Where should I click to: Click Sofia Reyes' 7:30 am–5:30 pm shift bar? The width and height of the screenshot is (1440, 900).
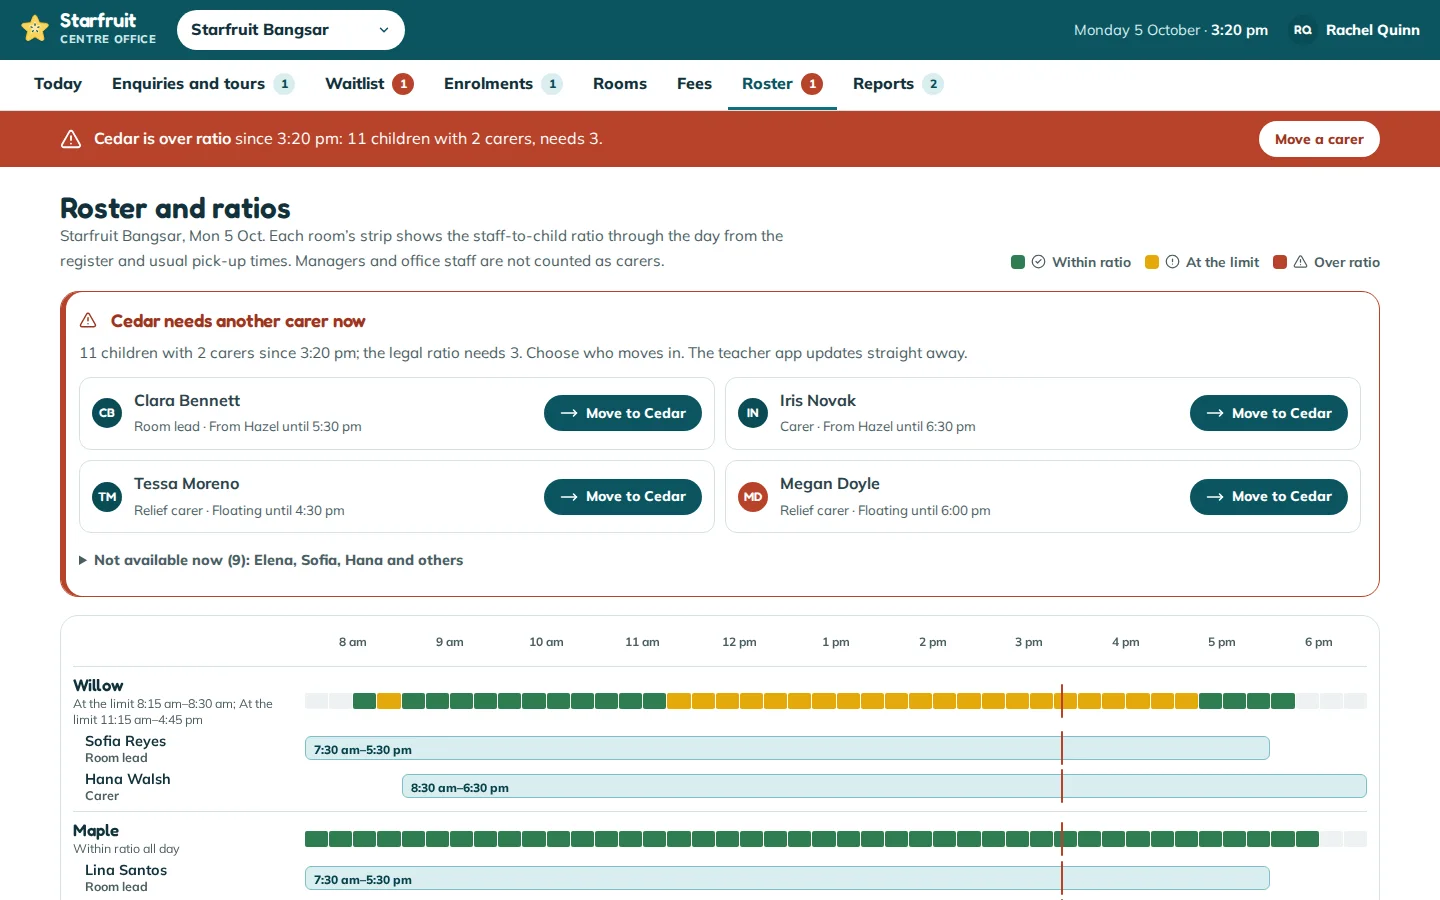click(x=787, y=749)
